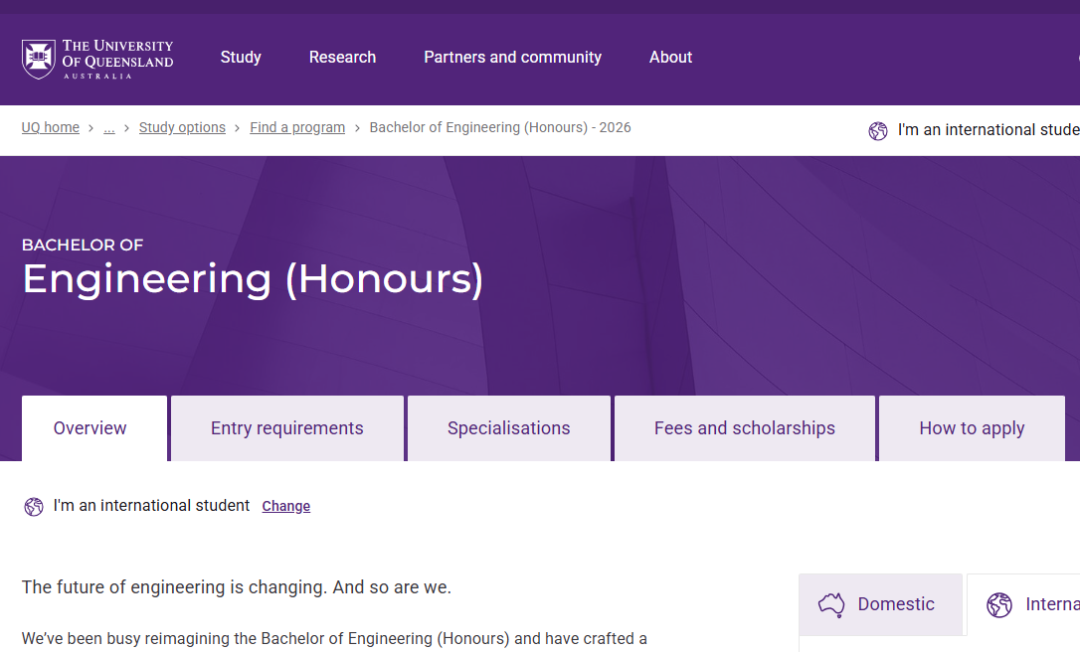This screenshot has width=1080, height=652.
Task: Click the Australia map icon on Domestic
Action: click(831, 604)
